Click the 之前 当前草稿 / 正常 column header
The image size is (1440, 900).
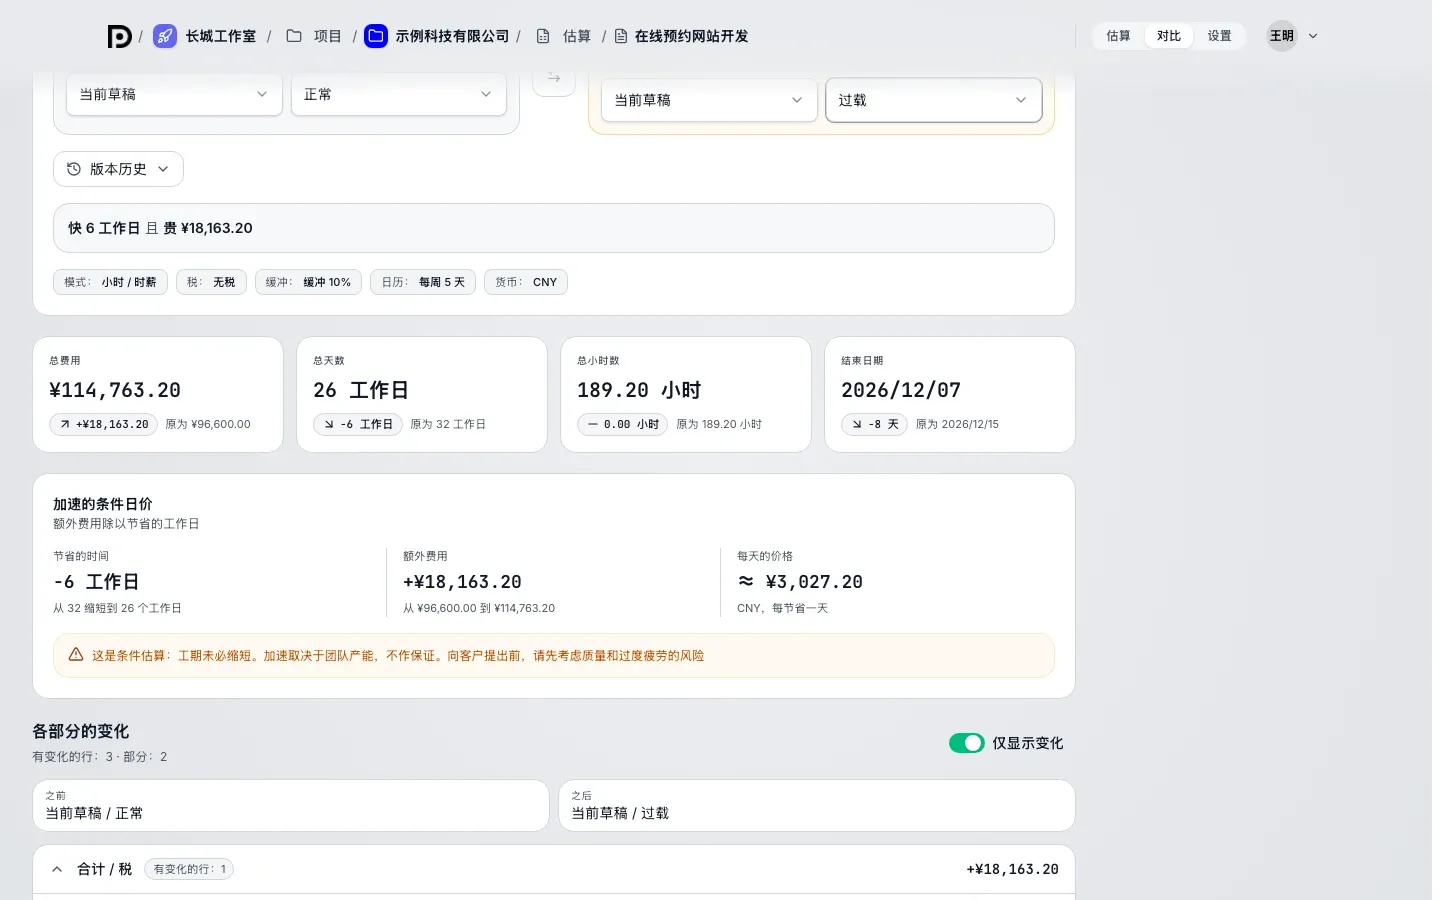click(291, 806)
